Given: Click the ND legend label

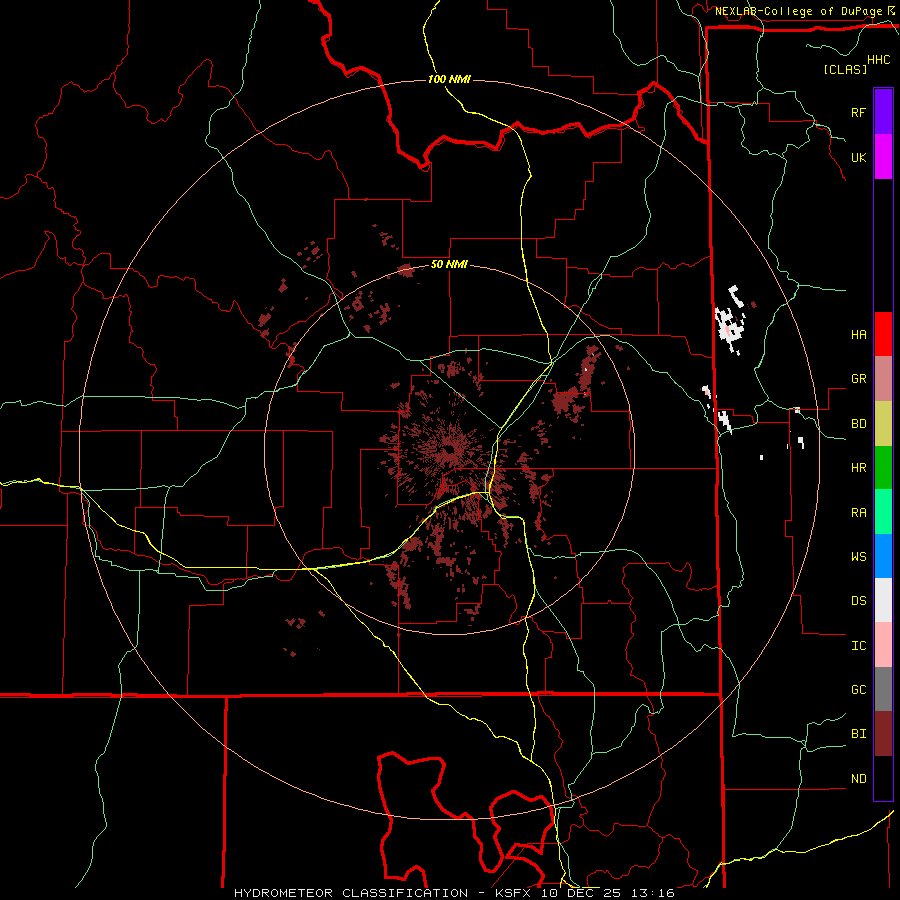Looking at the screenshot, I should [x=858, y=779].
